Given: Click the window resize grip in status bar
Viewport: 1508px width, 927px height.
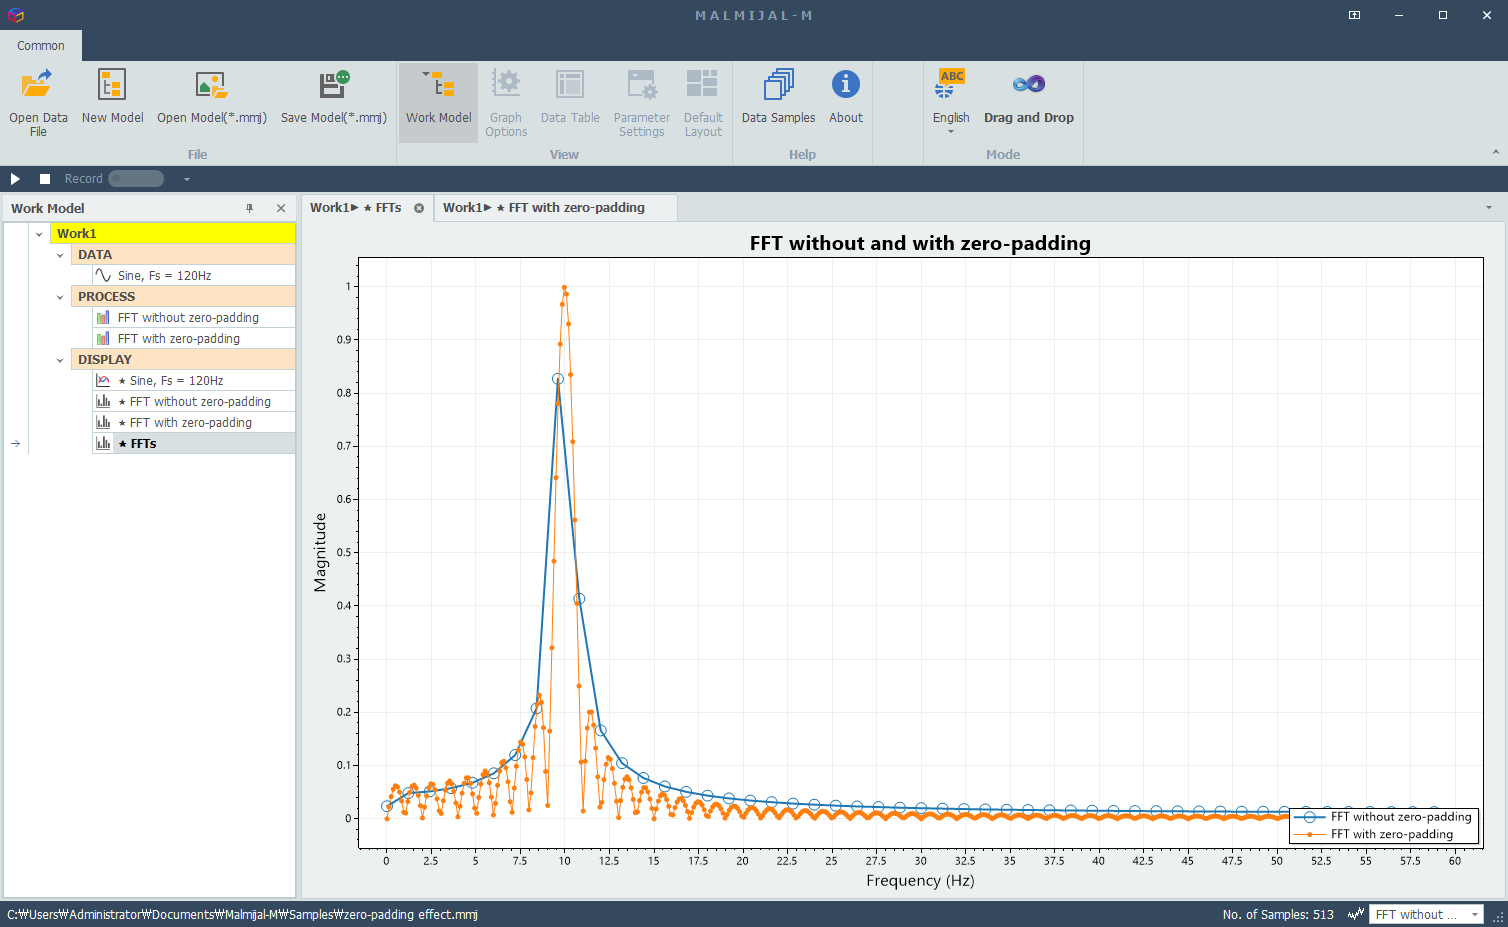Looking at the screenshot, I should (x=1499, y=918).
